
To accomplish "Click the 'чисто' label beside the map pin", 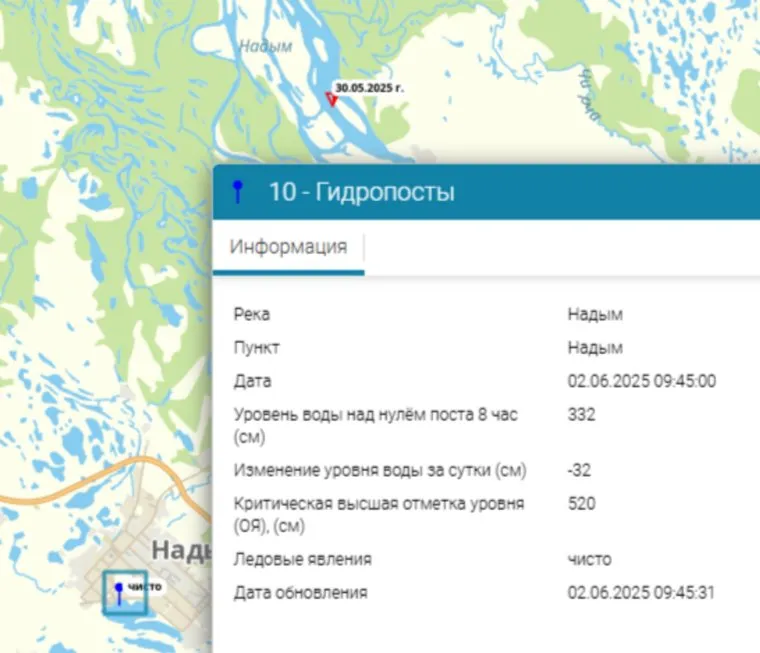I will [144, 586].
